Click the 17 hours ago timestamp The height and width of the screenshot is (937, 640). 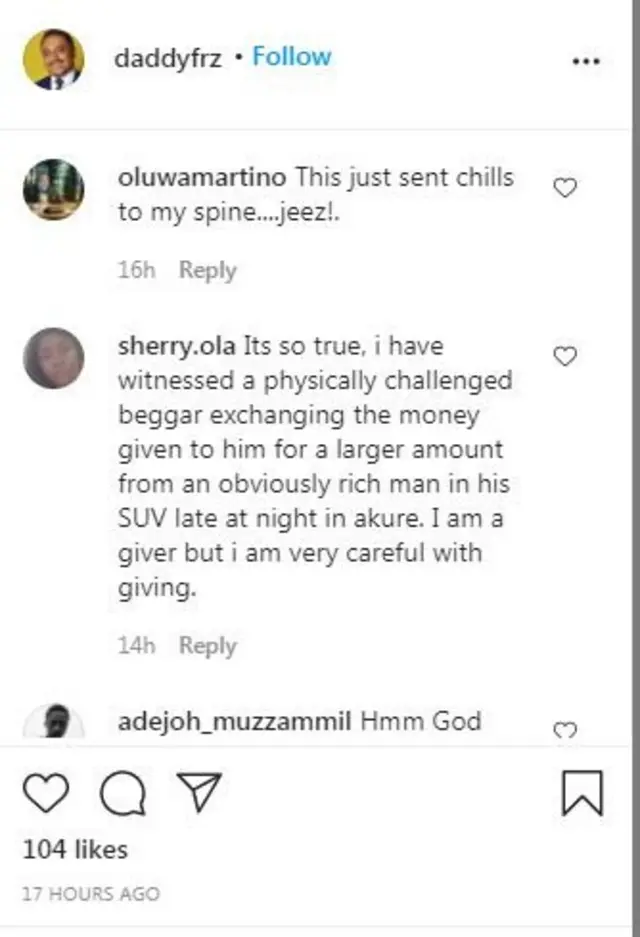[90, 893]
